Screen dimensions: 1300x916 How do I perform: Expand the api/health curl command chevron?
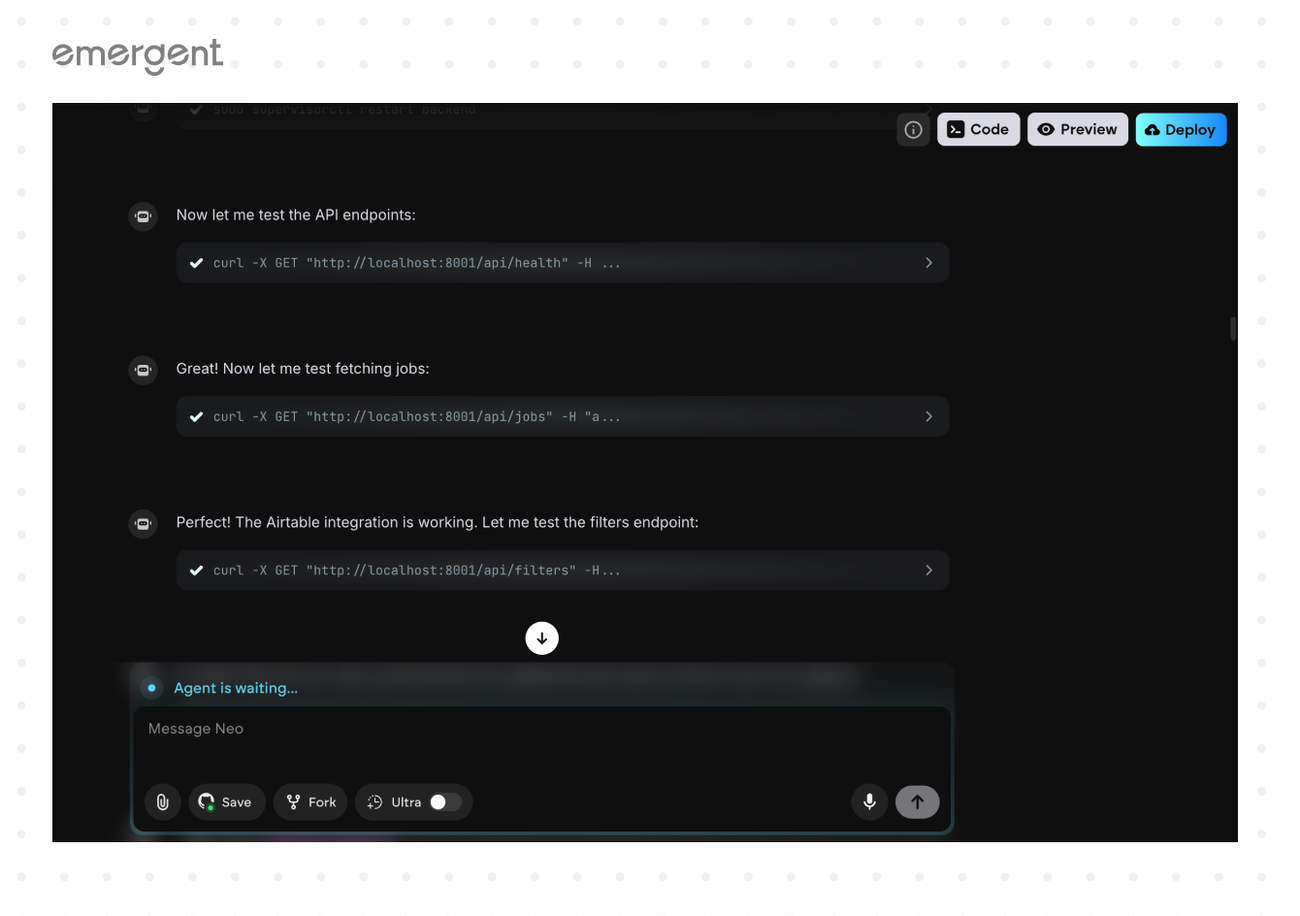click(928, 263)
